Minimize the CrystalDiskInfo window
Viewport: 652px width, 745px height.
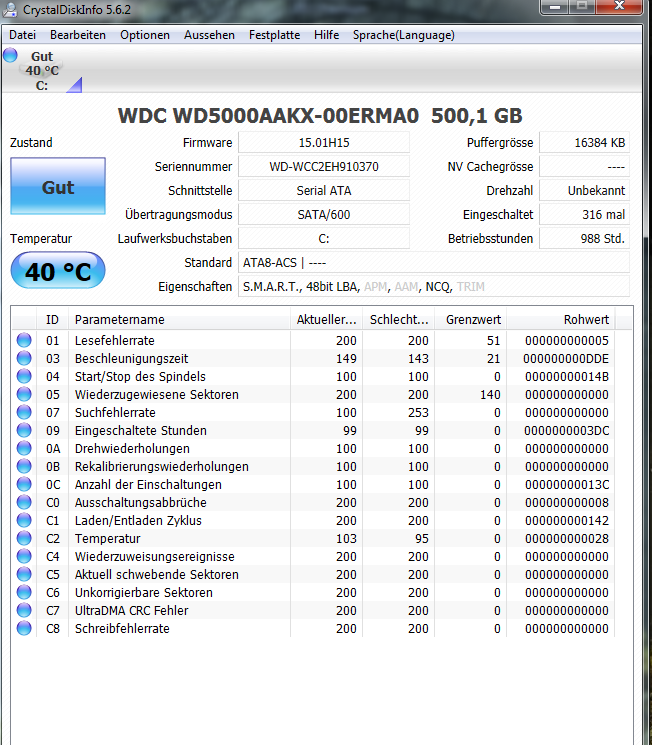555,6
